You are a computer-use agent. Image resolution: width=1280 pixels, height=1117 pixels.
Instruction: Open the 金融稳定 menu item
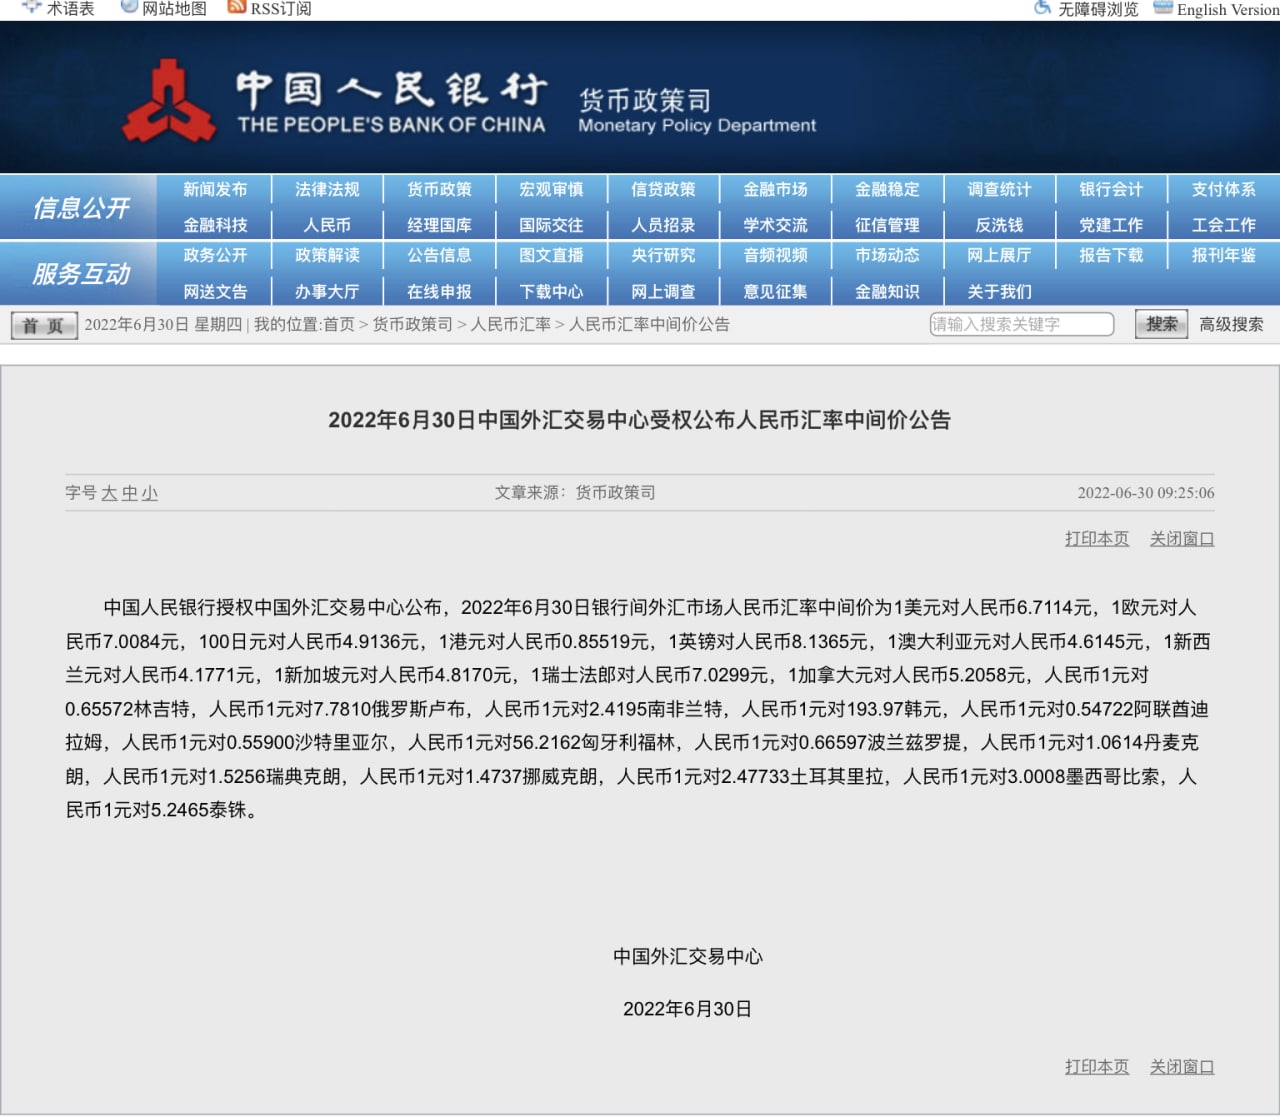tap(887, 189)
